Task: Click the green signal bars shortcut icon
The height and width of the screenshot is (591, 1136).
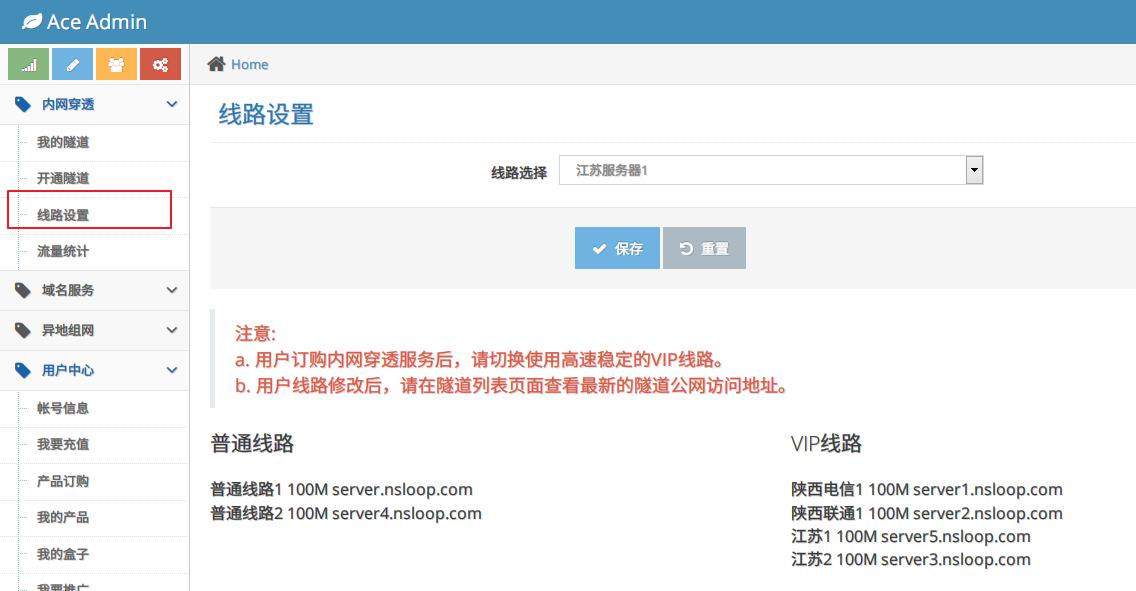Action: pos(28,65)
